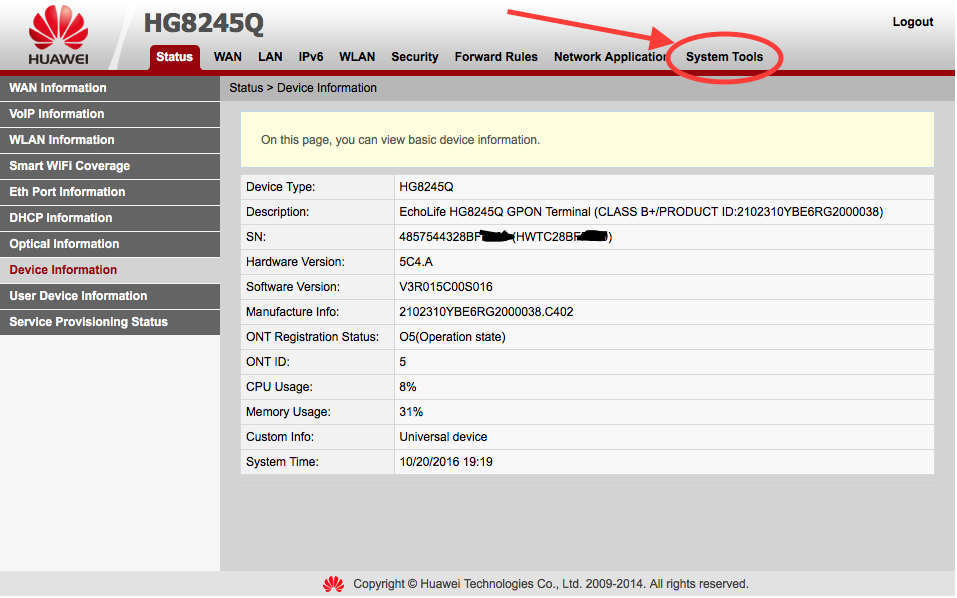Click the Status tab
Viewport: 957px width, 598px height.
(174, 57)
